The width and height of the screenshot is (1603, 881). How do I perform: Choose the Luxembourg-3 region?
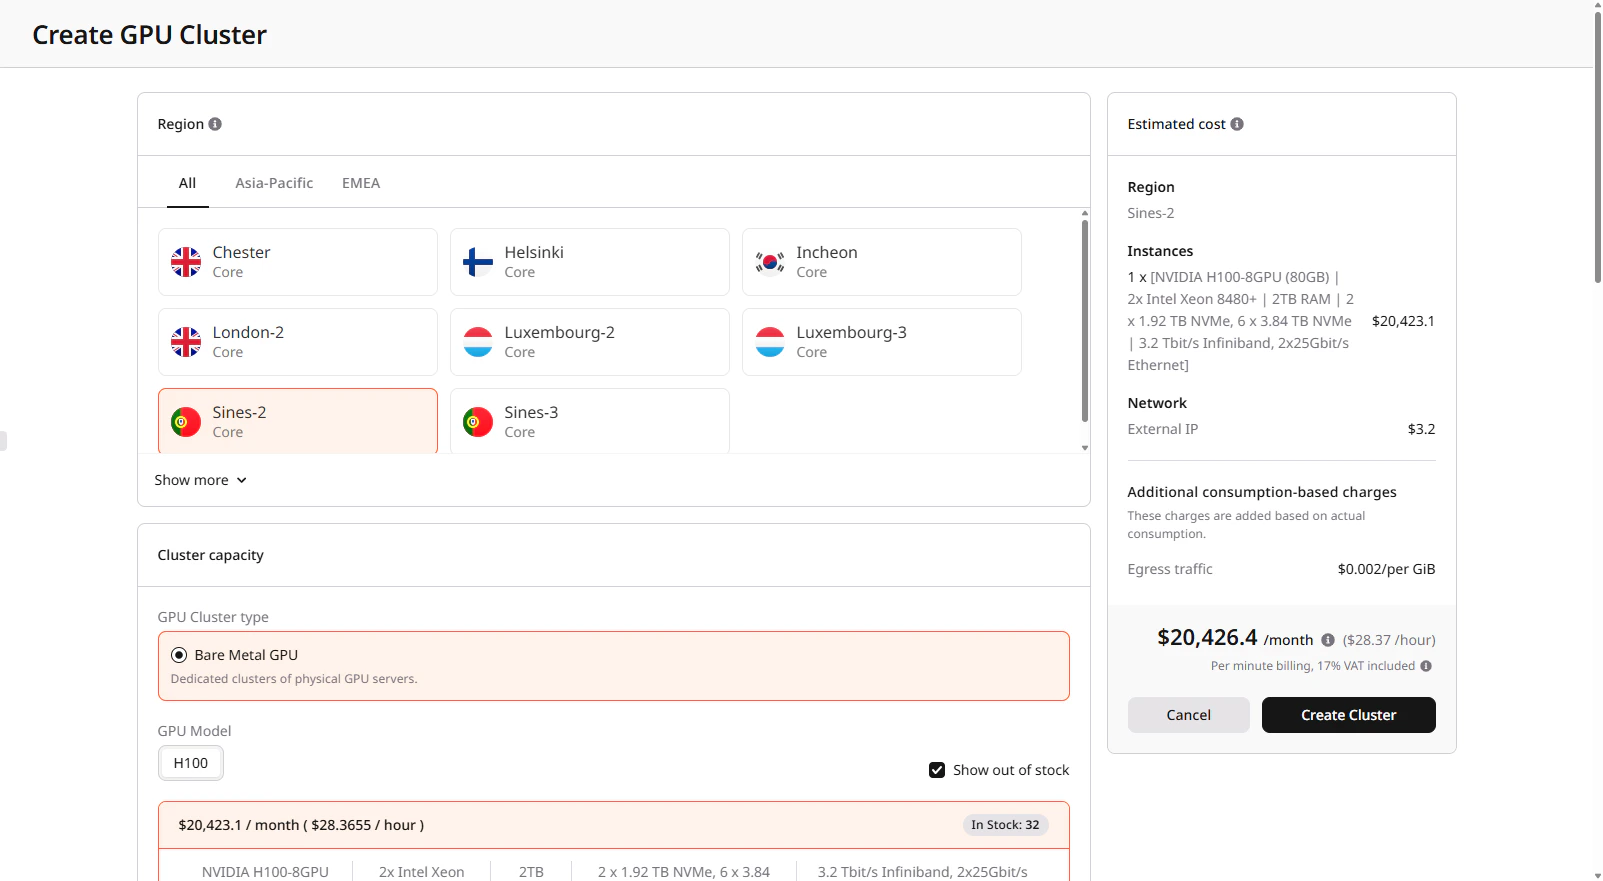pos(882,342)
